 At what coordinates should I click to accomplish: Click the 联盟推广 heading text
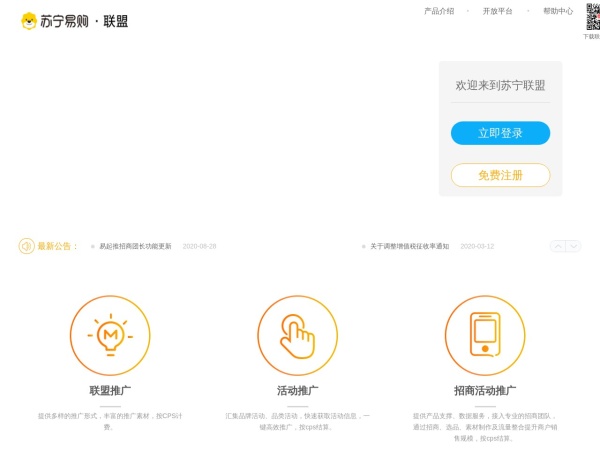pos(110,390)
